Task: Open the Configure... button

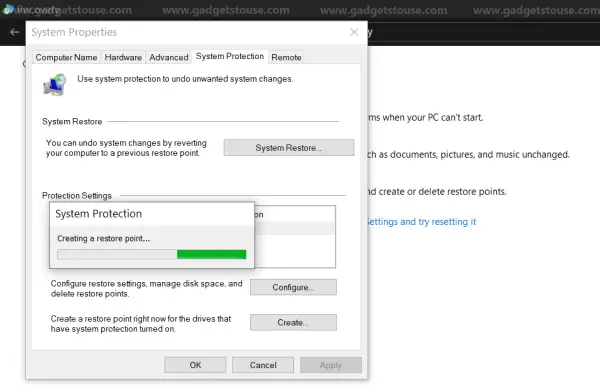Action: click(x=293, y=287)
